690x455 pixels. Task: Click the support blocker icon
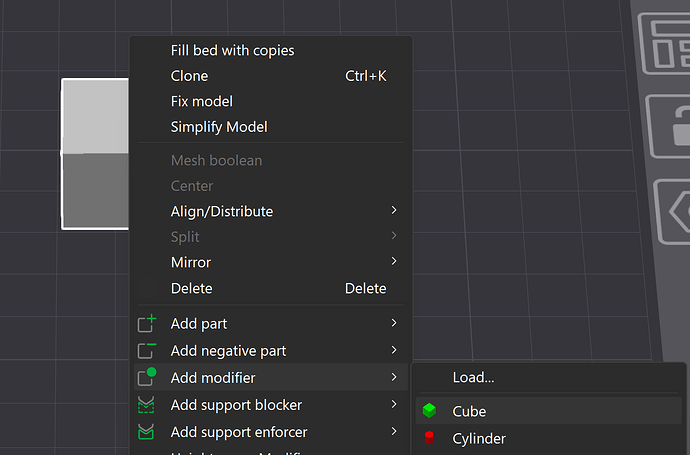146,405
